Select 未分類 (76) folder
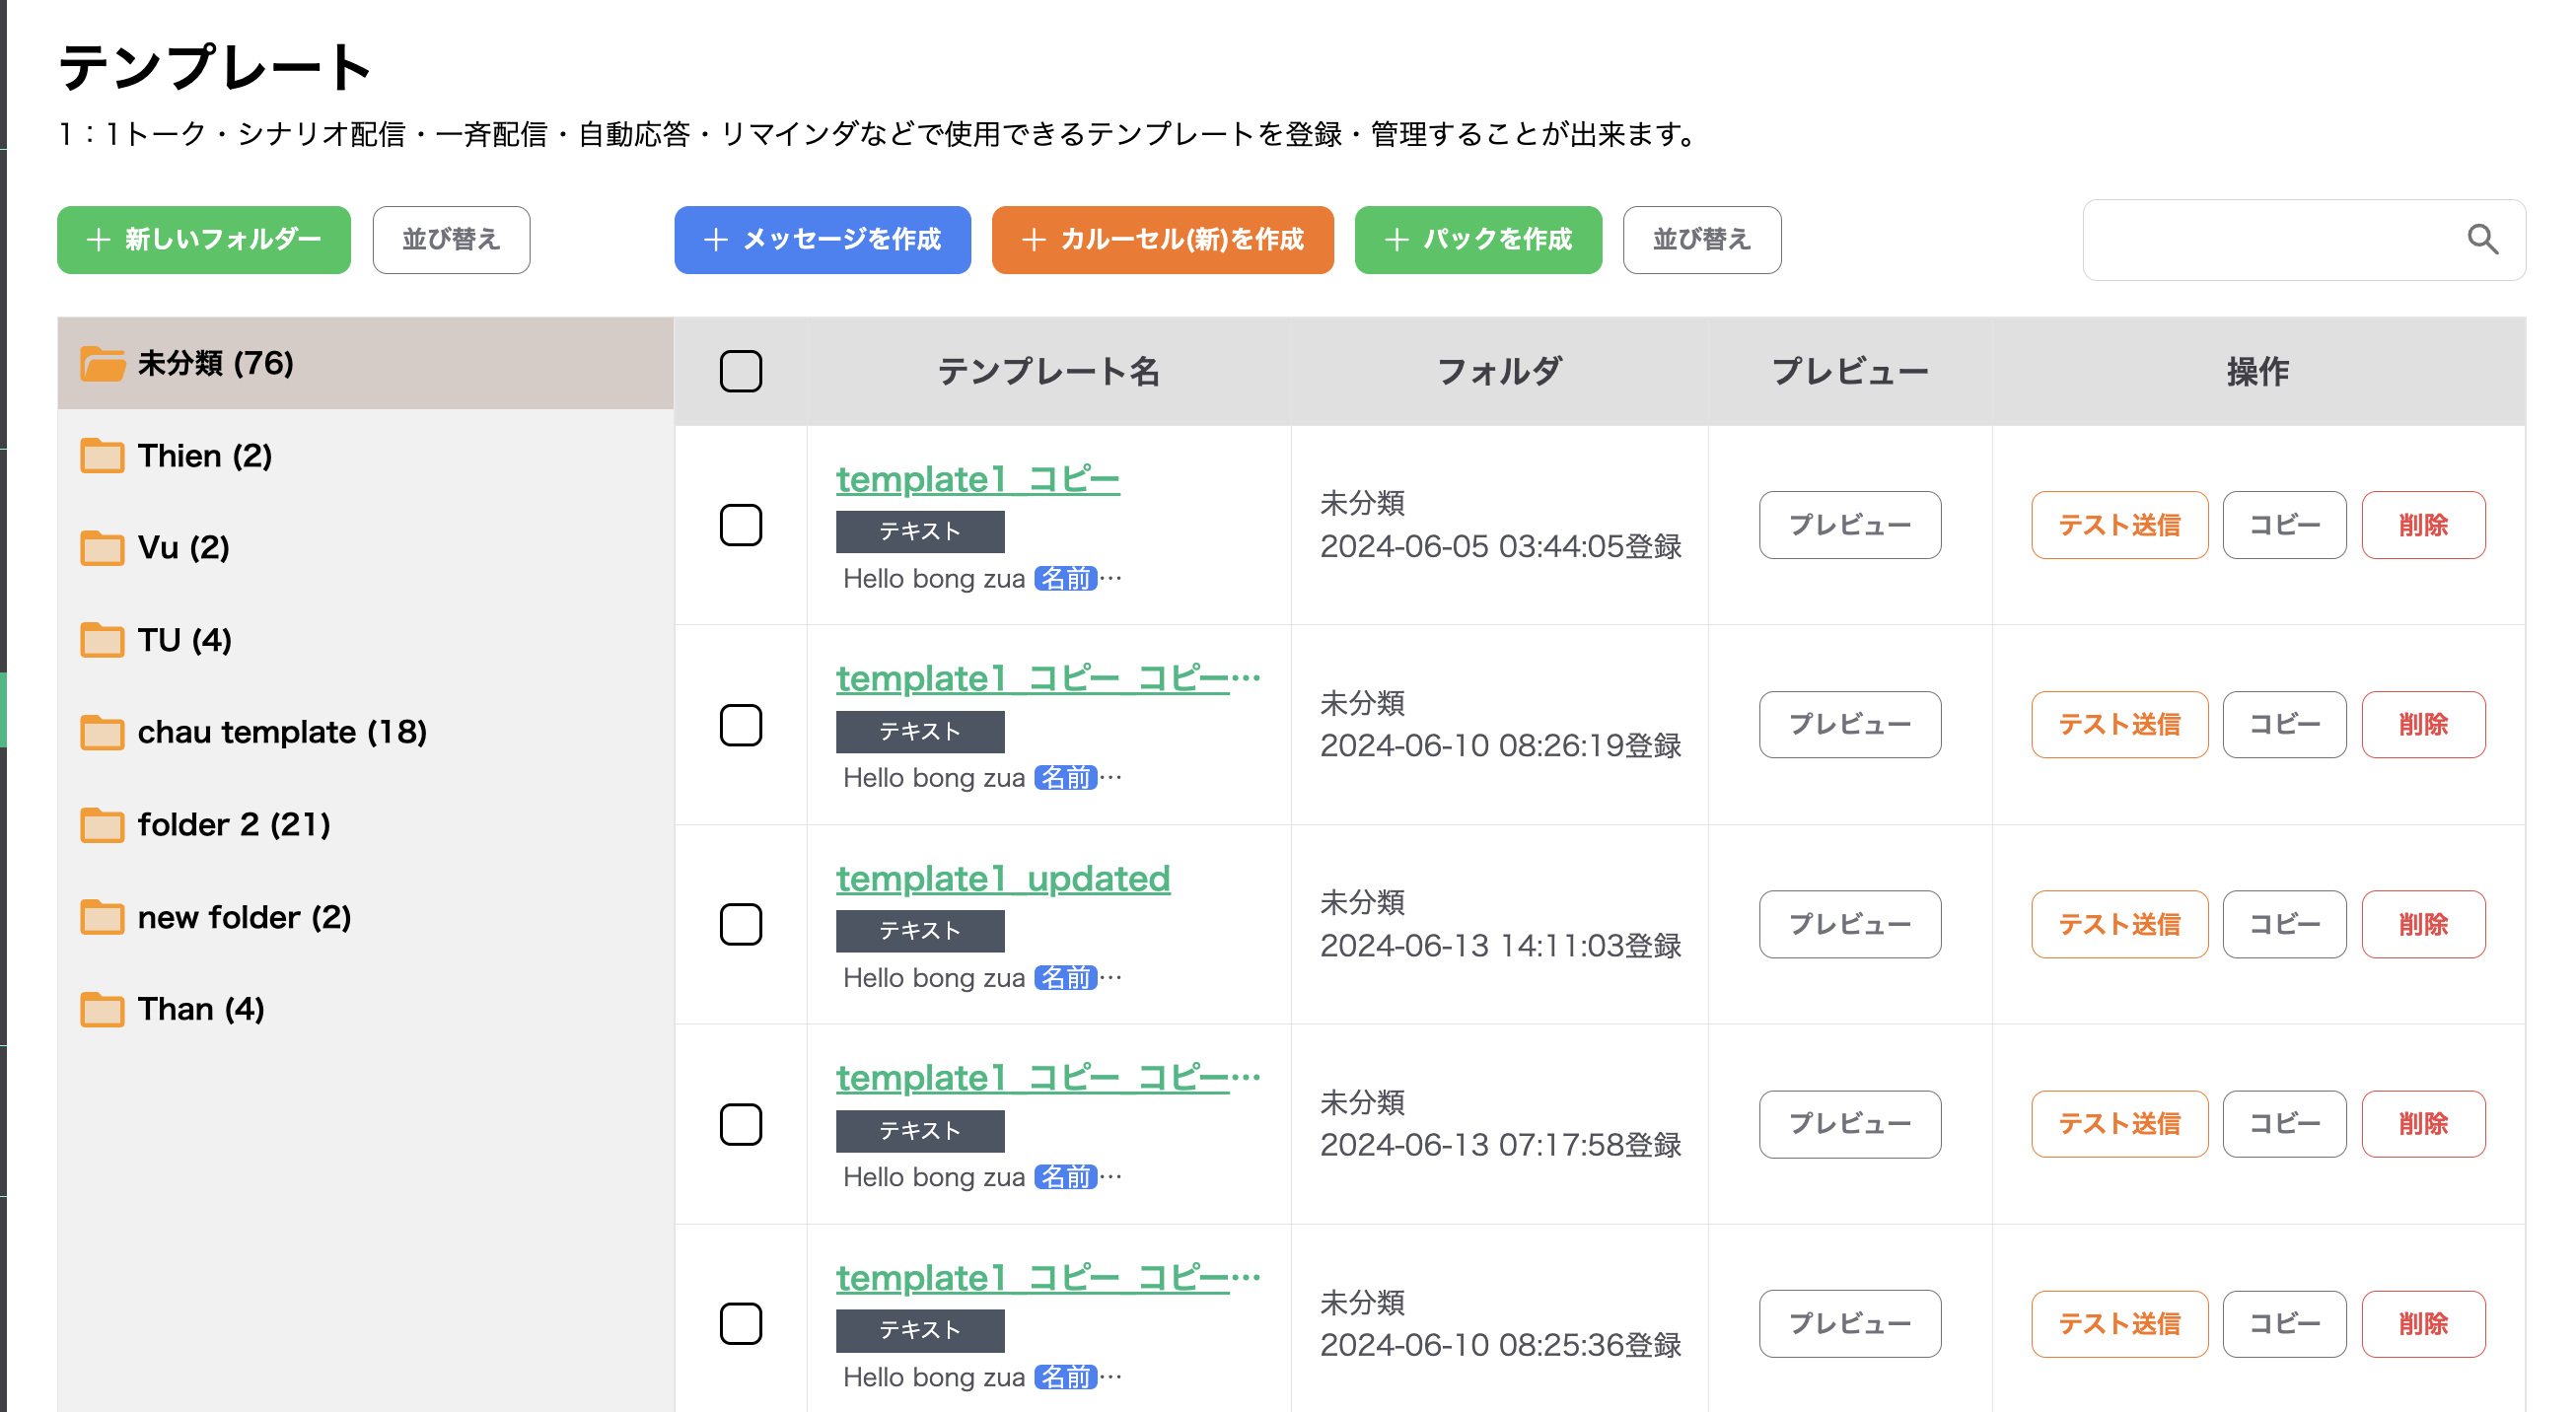This screenshot has height=1412, width=2576. pyautogui.click(x=365, y=364)
